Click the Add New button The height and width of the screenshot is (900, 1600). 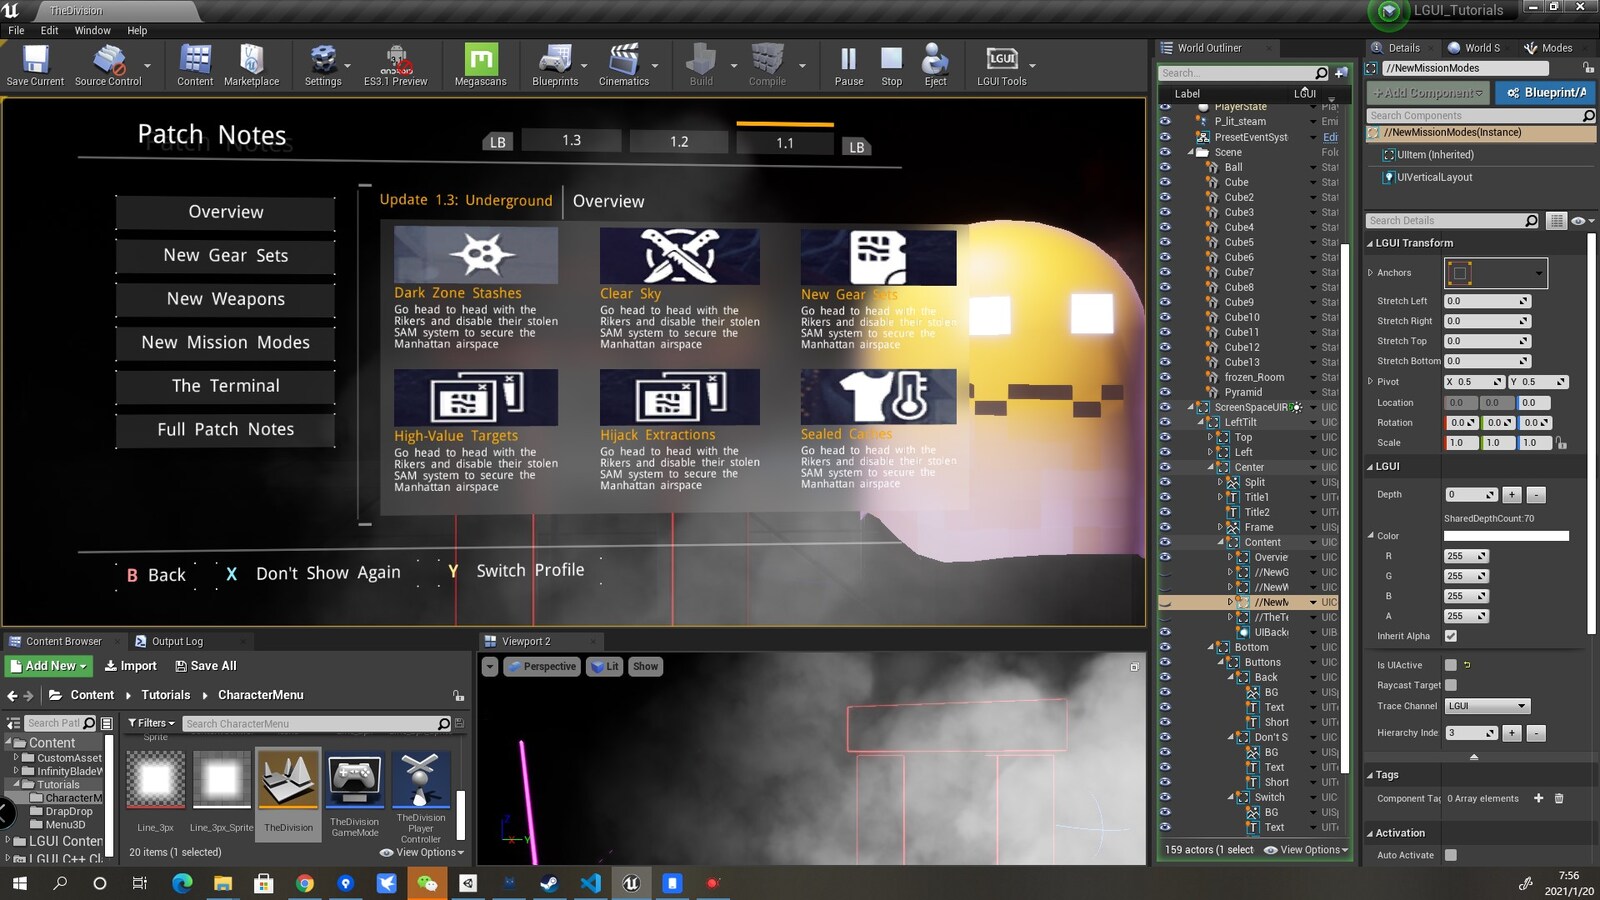49,666
